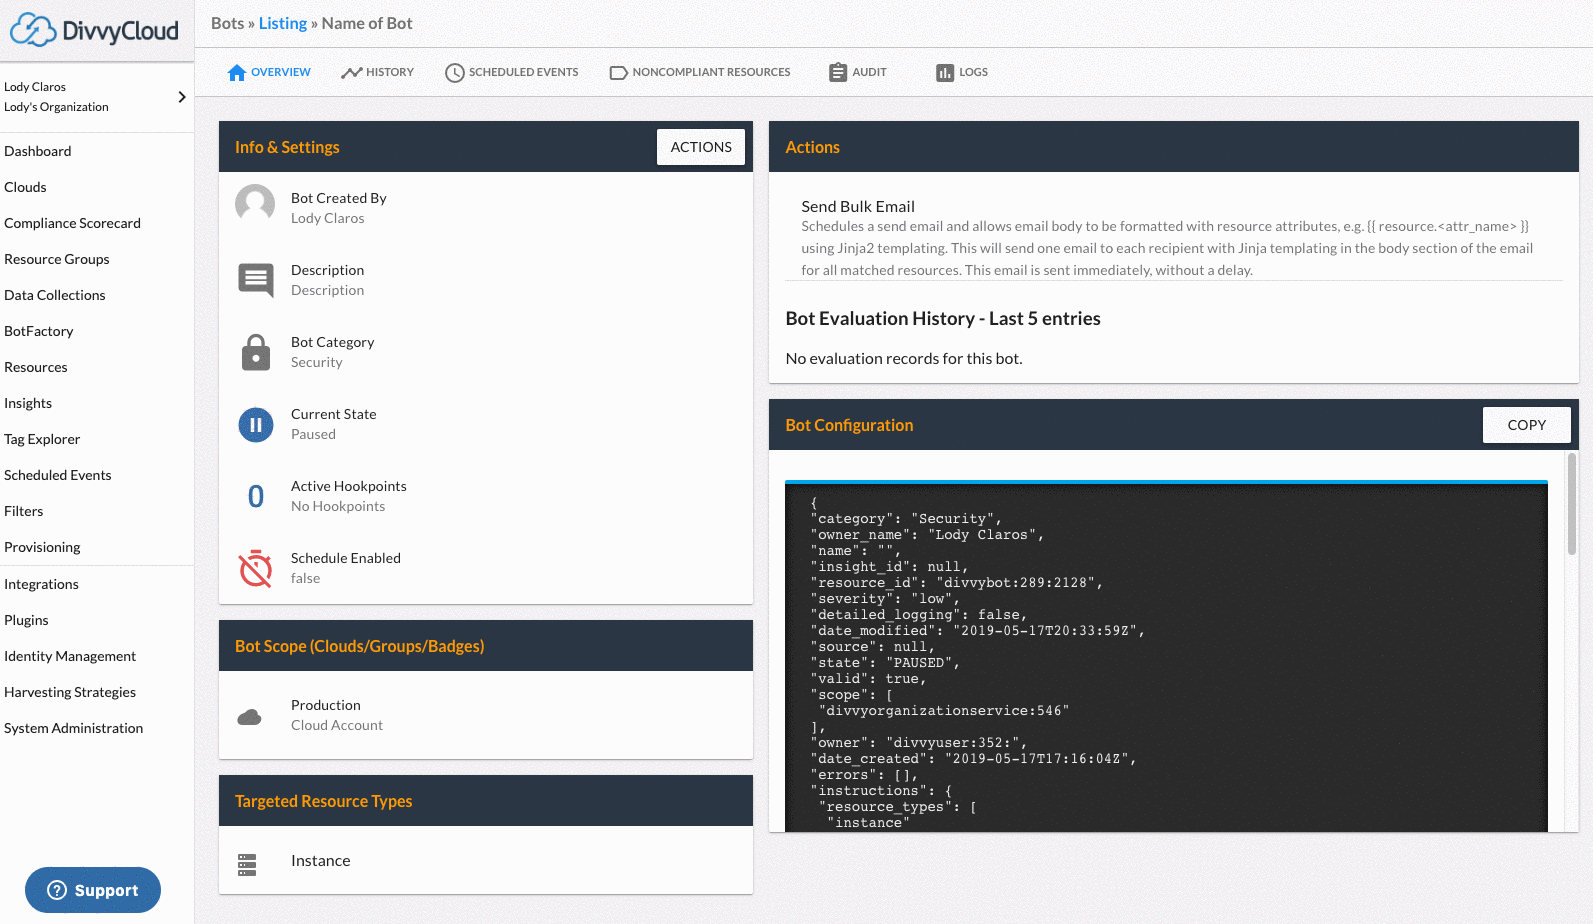Go to Insights in the sidebar
The width and height of the screenshot is (1593, 924).
point(28,403)
